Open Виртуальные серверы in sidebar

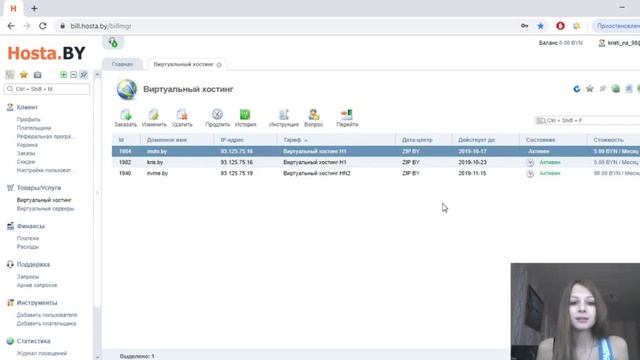[x=45, y=209]
